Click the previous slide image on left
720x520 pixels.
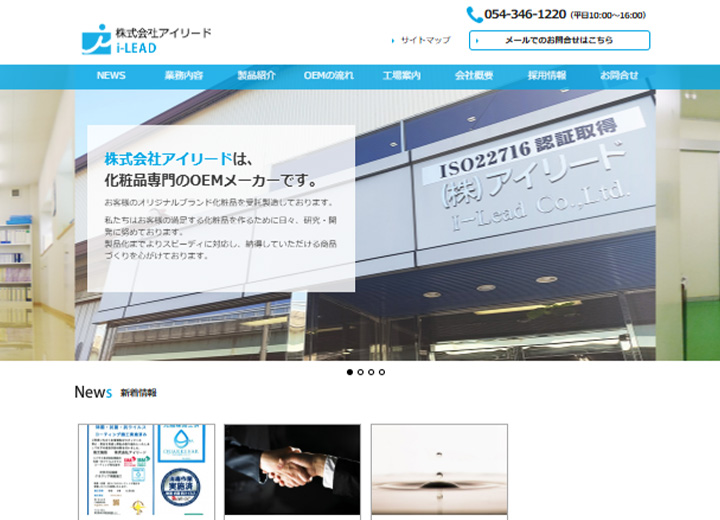click(37, 225)
